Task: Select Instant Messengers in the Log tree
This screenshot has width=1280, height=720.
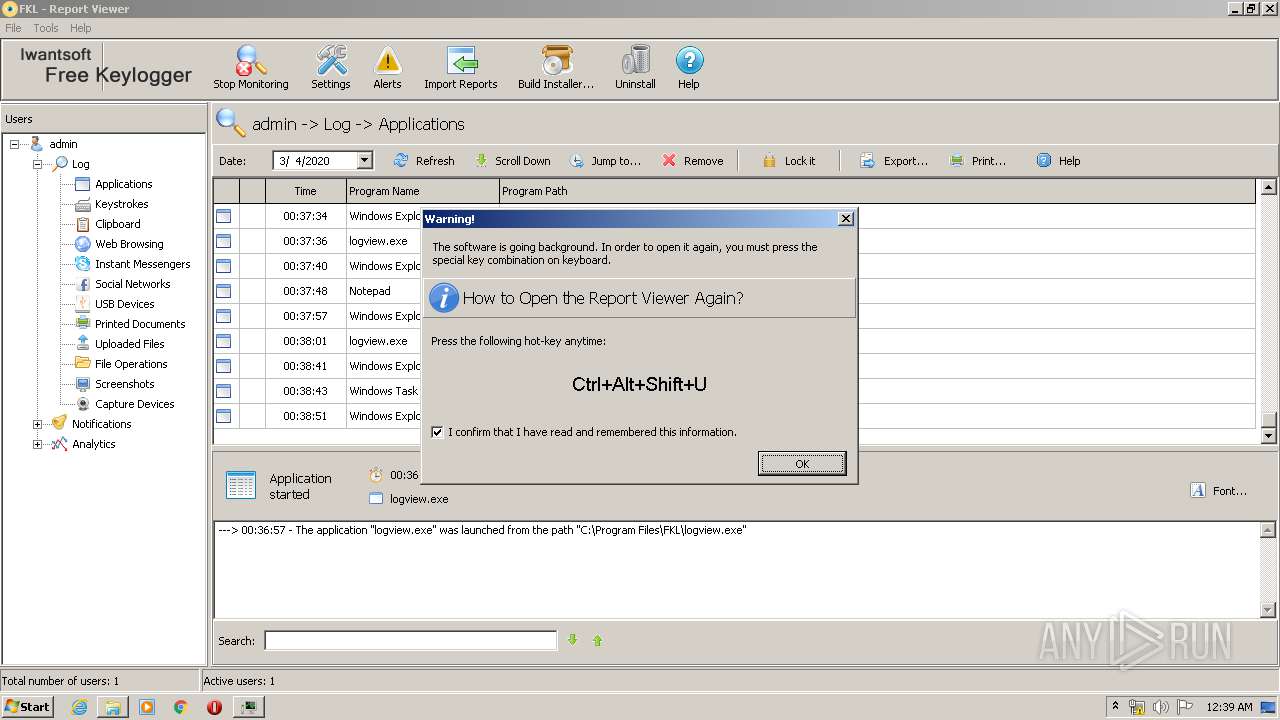Action: pyautogui.click(x=142, y=264)
